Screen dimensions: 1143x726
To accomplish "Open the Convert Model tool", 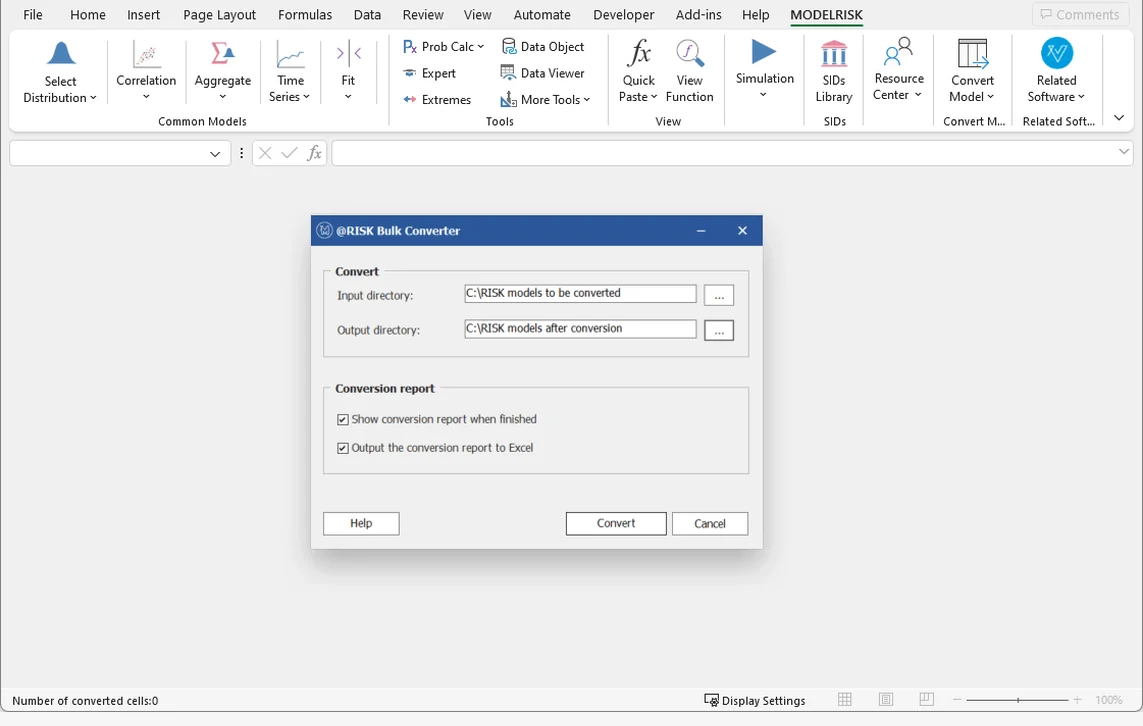I will 972,72.
